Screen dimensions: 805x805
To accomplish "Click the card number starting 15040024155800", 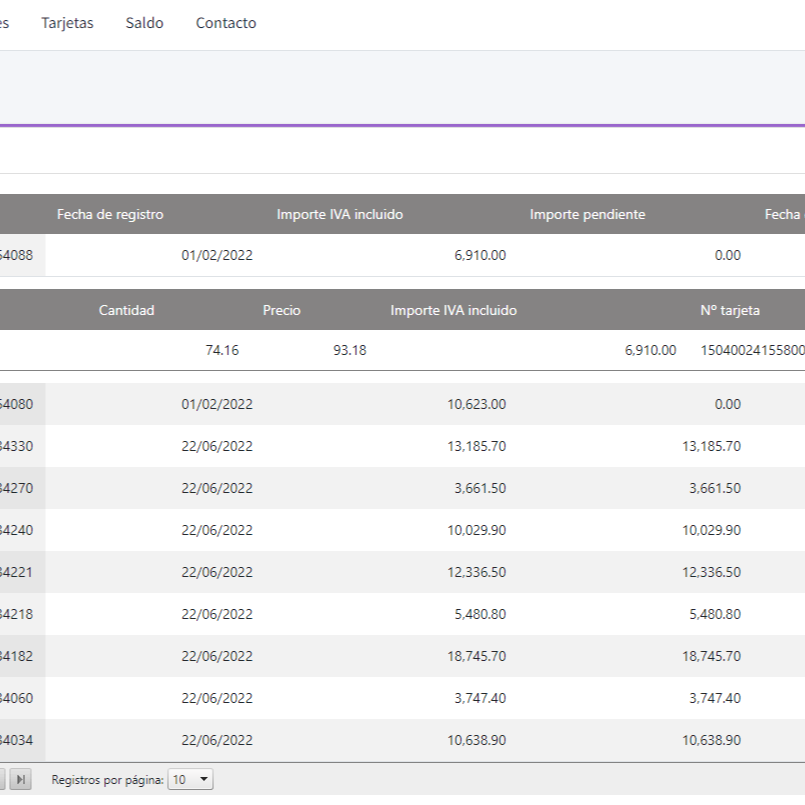I will point(752,350).
